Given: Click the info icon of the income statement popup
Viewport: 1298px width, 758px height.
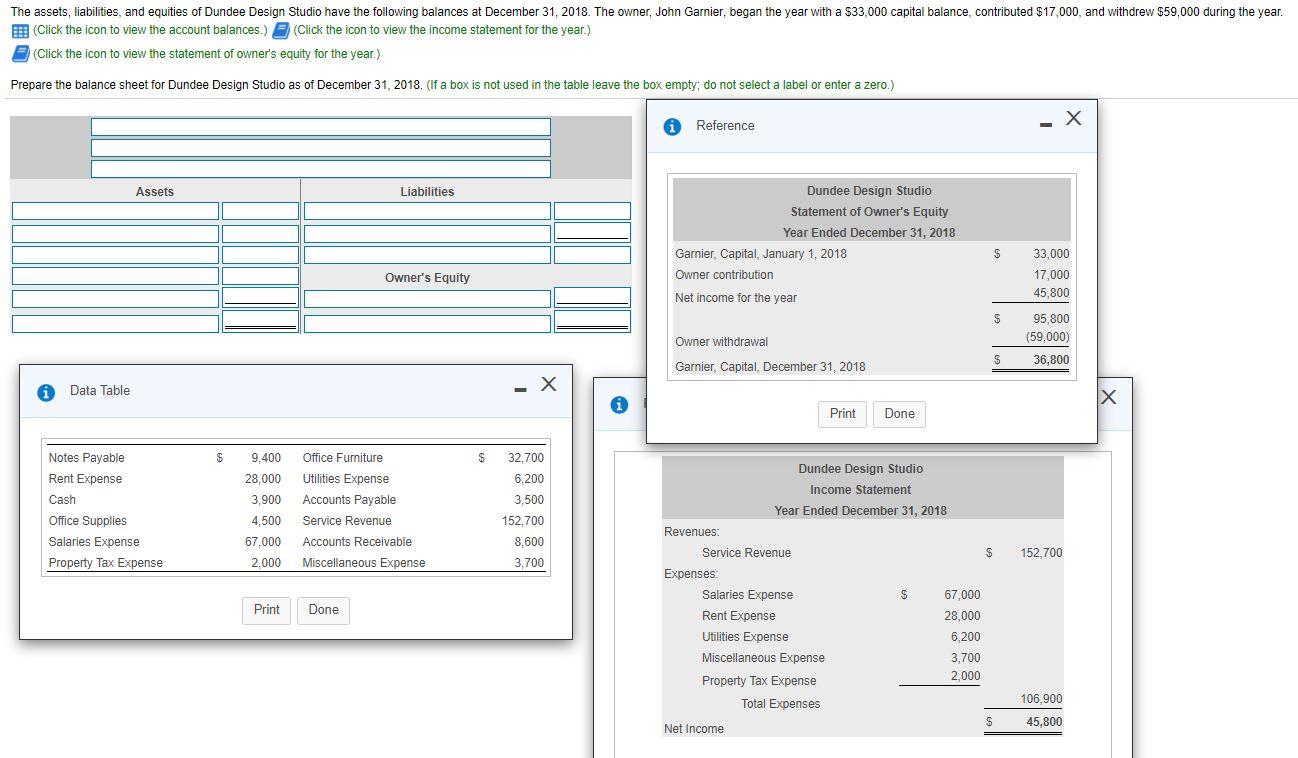Looking at the screenshot, I should [x=620, y=404].
